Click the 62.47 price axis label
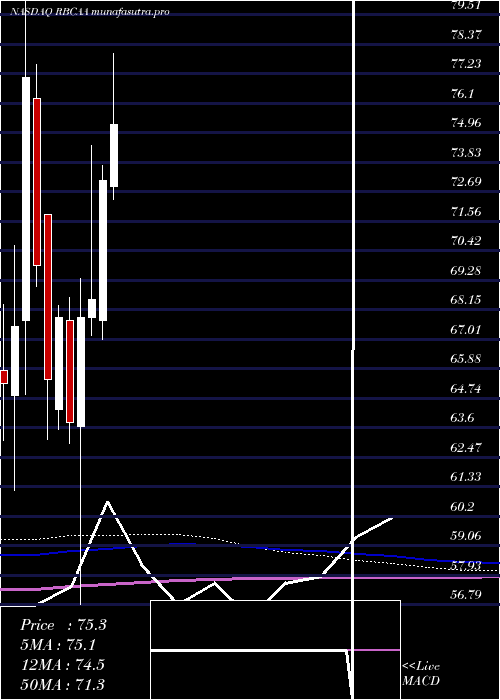 click(466, 448)
